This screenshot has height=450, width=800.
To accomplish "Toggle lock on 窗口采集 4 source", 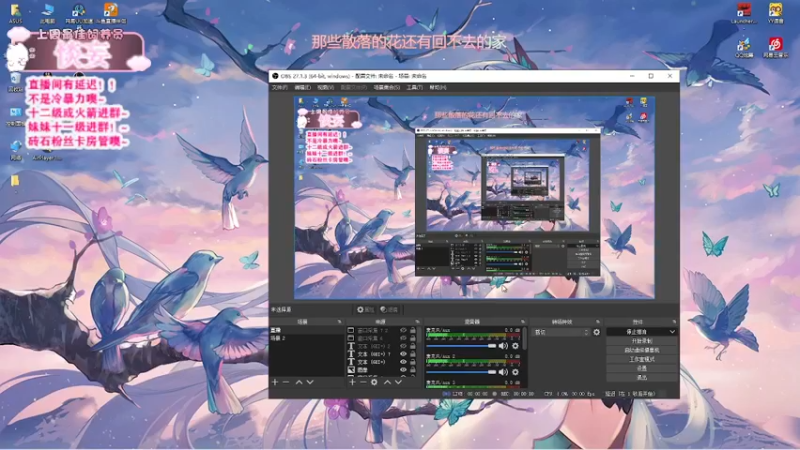I will (413, 338).
